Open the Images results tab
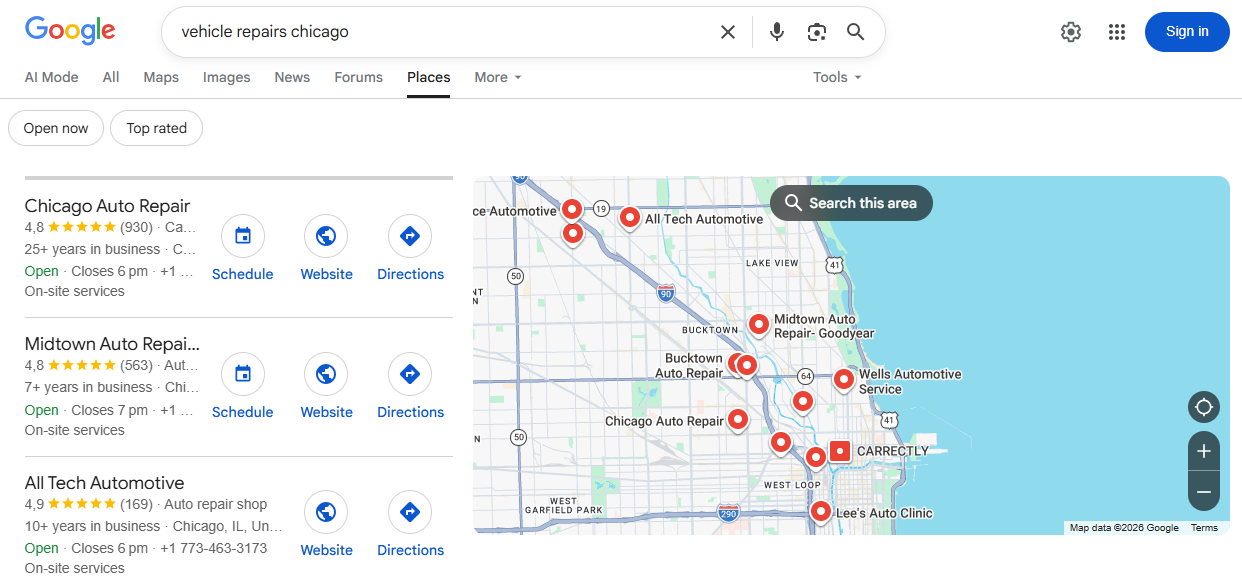Viewport: 1242px width, 584px height. click(x=226, y=77)
